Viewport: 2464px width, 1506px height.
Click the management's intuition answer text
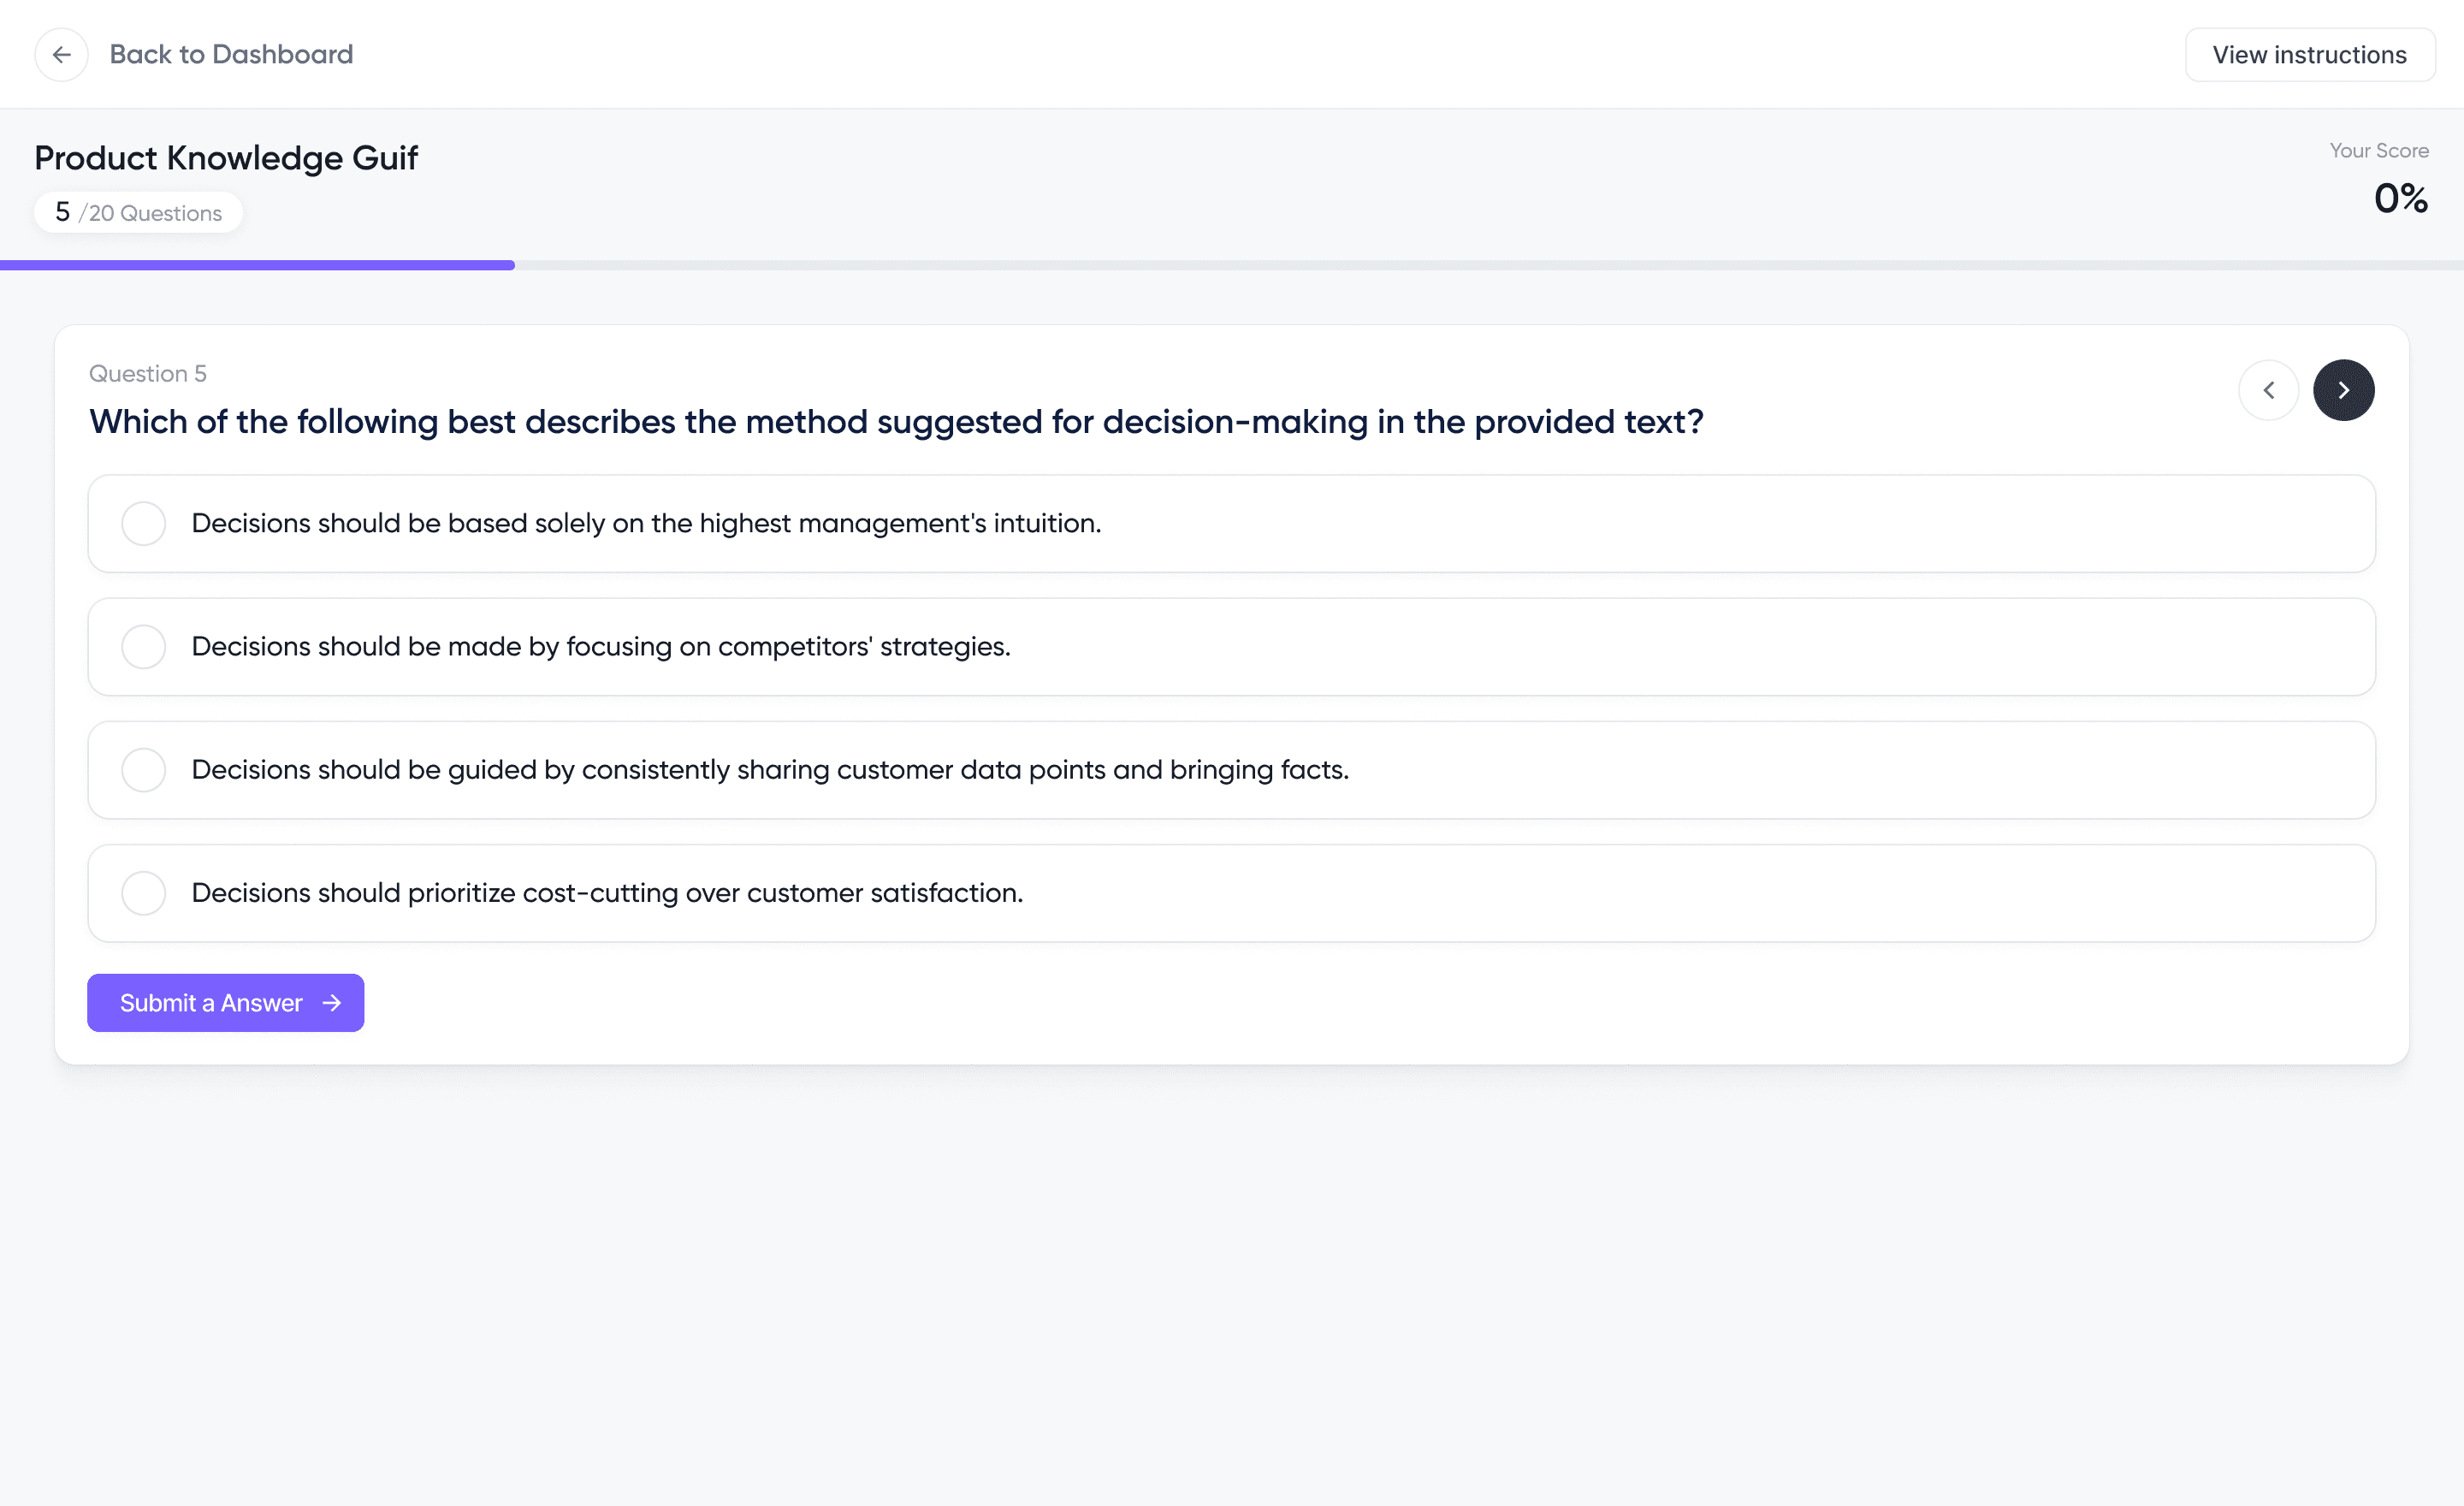[x=646, y=523]
